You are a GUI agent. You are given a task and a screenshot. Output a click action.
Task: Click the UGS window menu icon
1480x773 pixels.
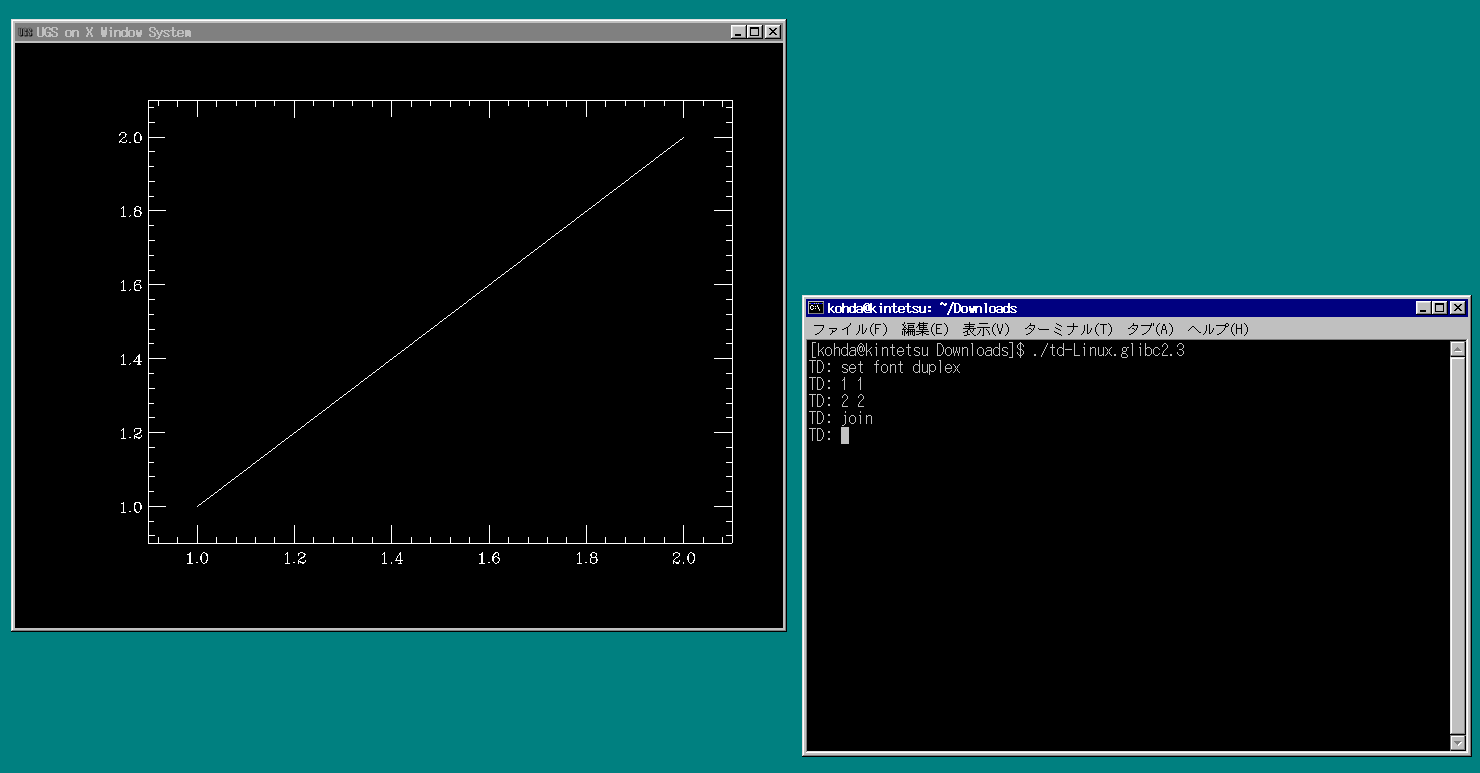pos(25,32)
